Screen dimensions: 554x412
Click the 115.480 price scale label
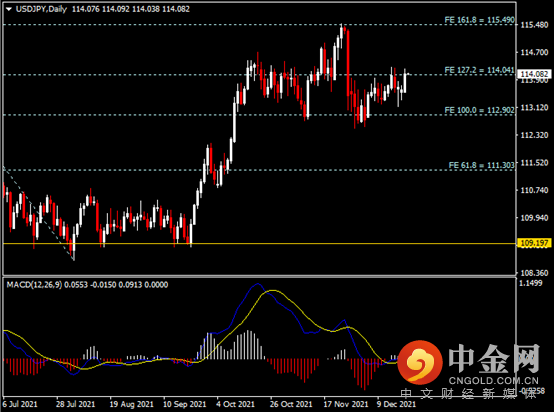(535, 25)
